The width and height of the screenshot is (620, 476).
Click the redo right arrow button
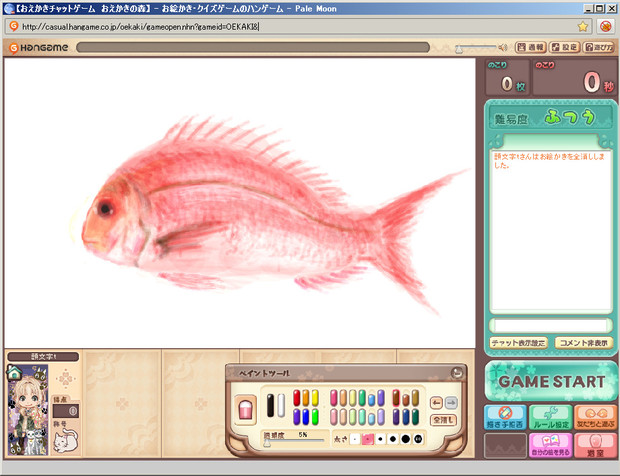click(x=451, y=402)
